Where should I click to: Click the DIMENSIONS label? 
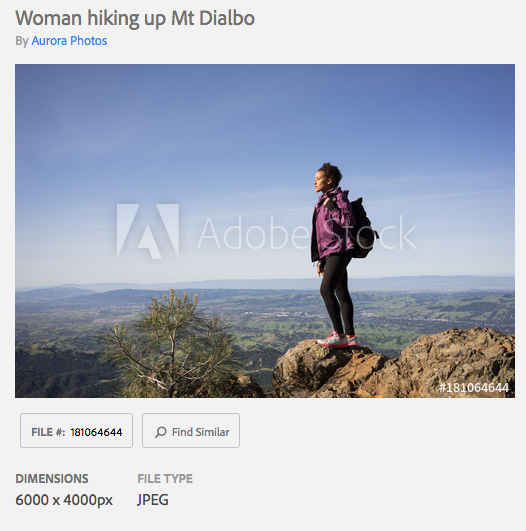pos(52,479)
